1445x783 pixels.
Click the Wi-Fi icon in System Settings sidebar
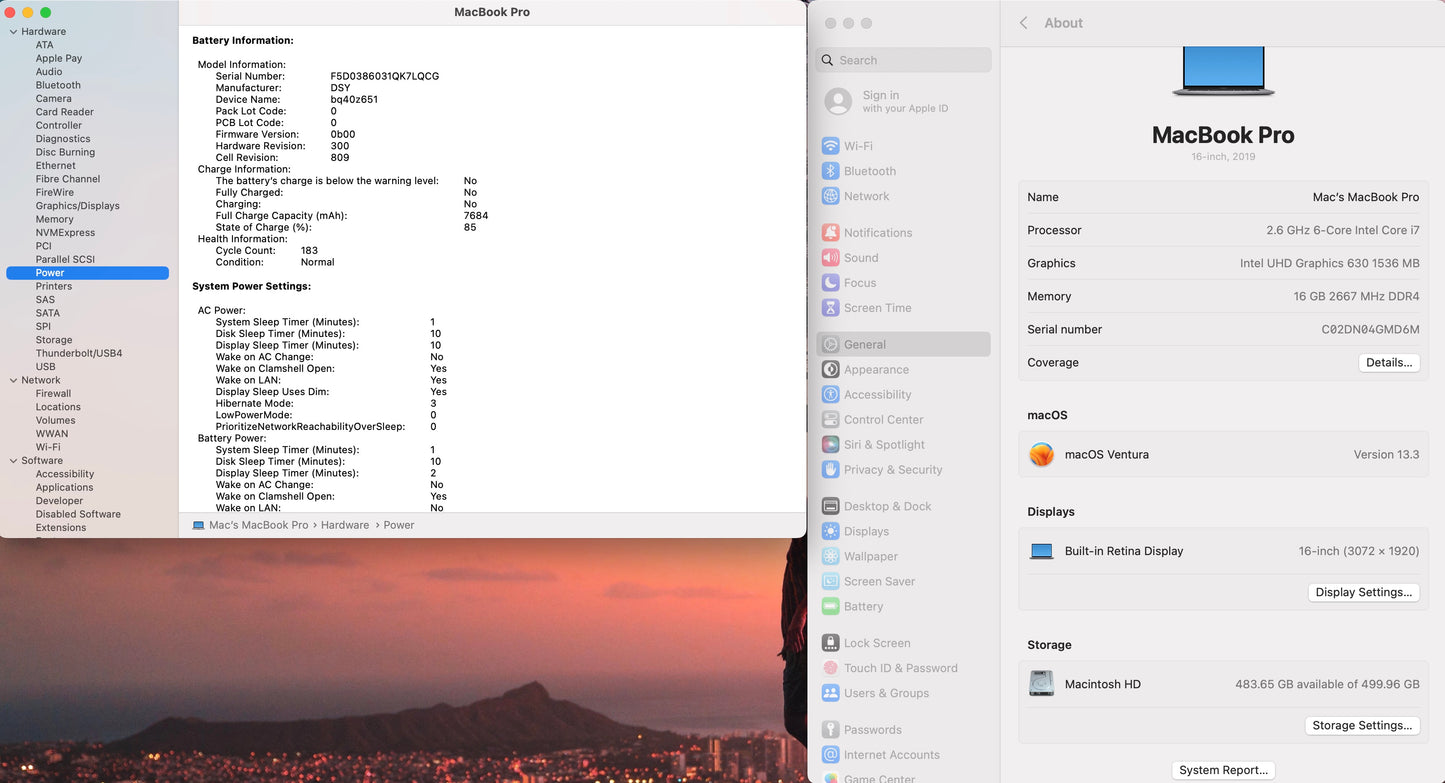tap(830, 146)
